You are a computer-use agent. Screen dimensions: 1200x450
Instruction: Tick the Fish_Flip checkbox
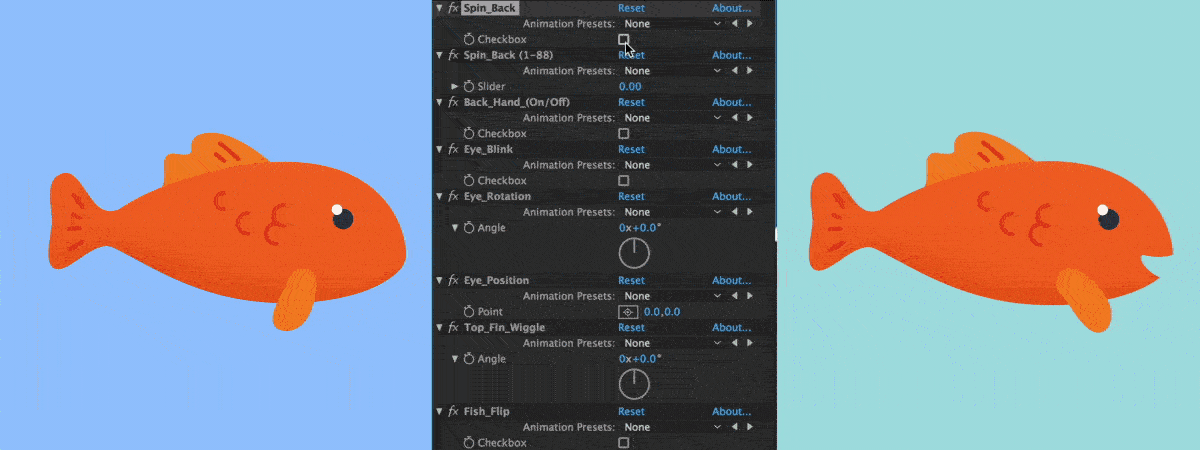point(624,442)
